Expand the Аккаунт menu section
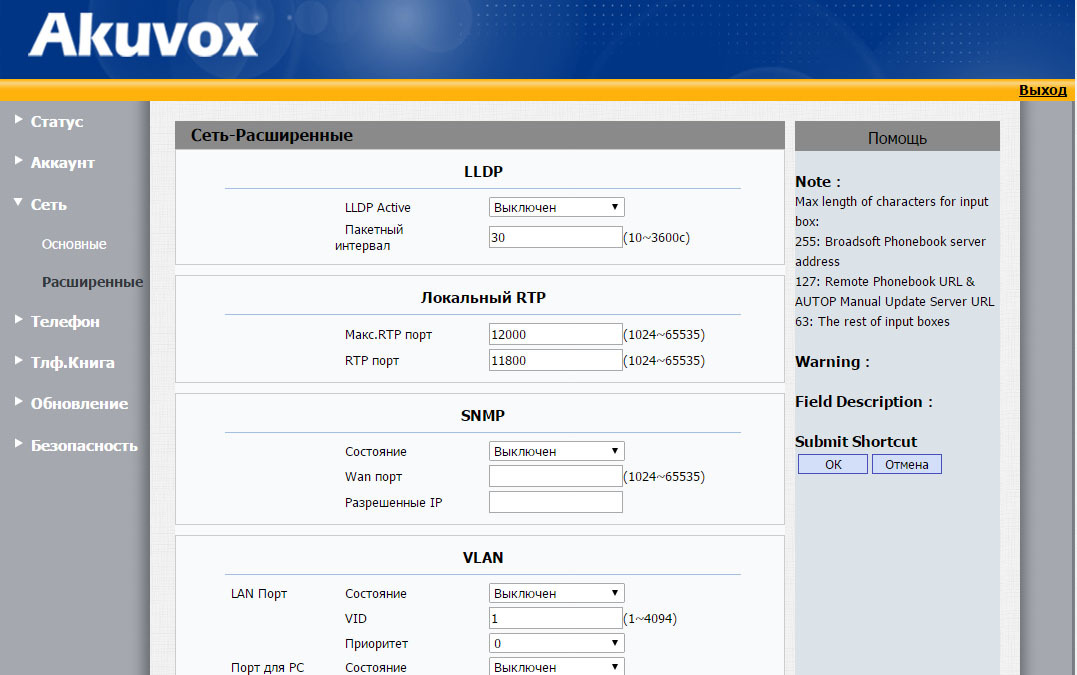Viewport: 1077px width, 675px height. point(62,163)
